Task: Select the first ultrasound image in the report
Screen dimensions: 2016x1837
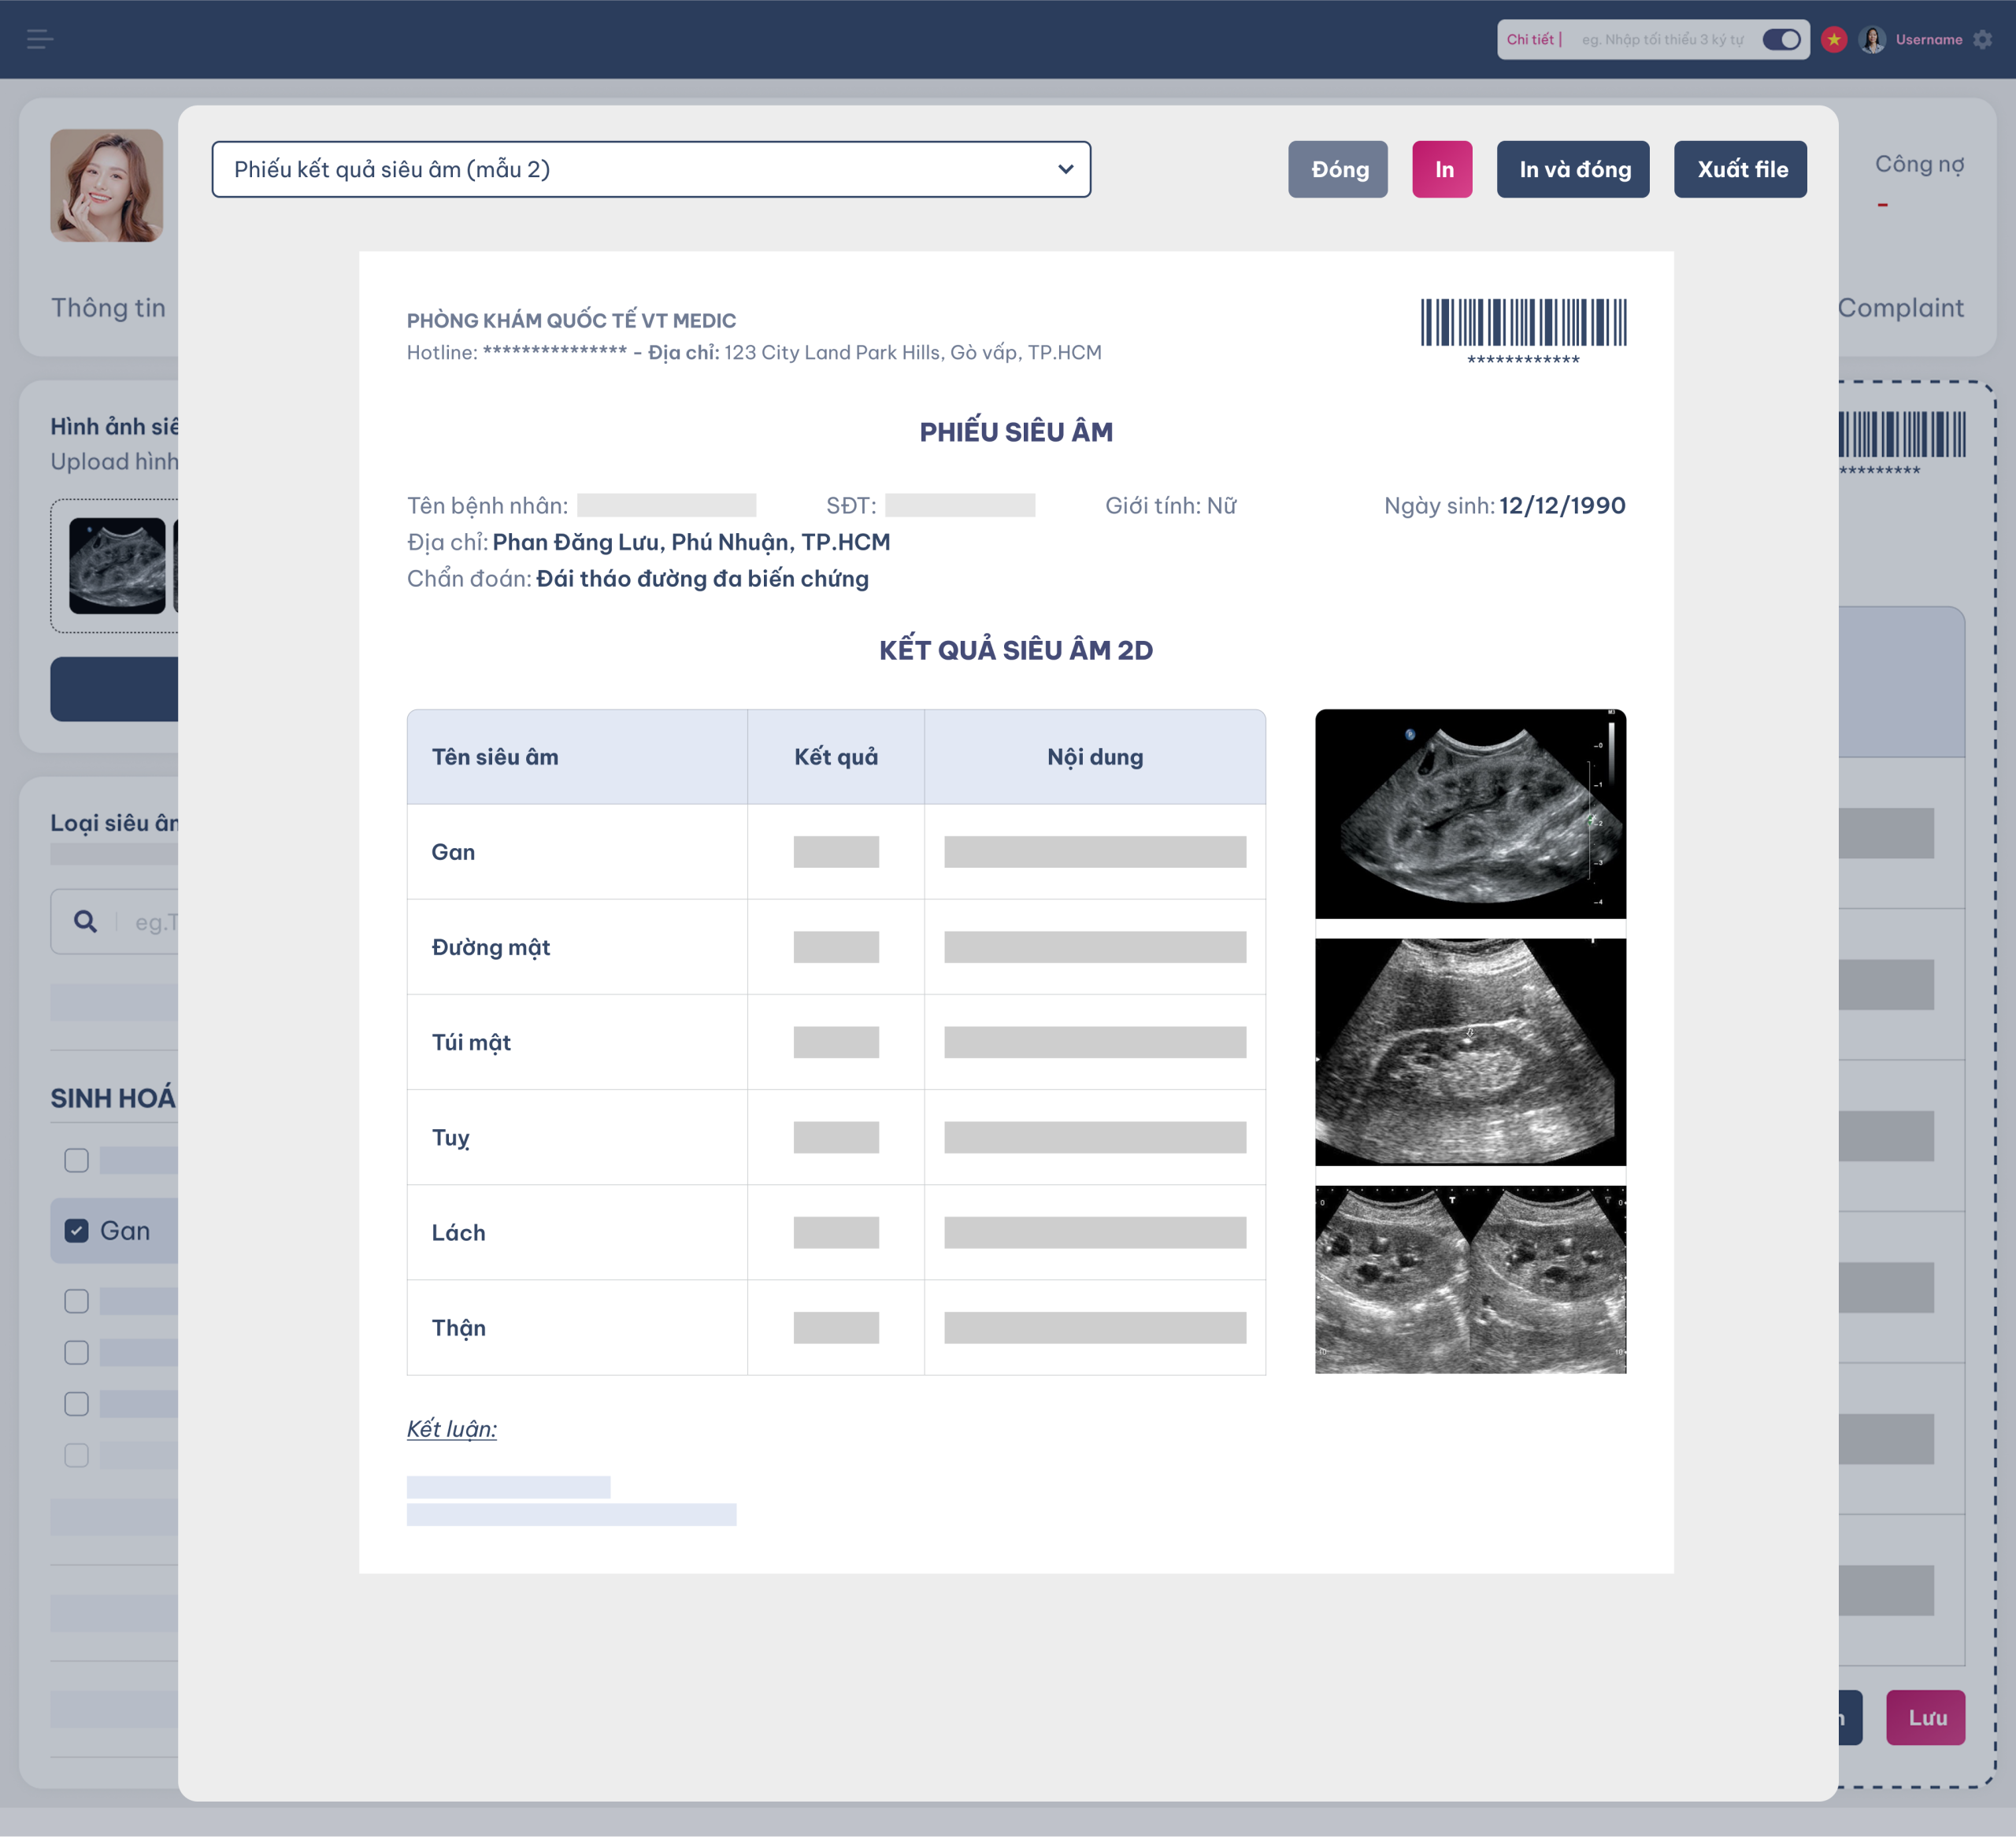Action: coord(1471,814)
